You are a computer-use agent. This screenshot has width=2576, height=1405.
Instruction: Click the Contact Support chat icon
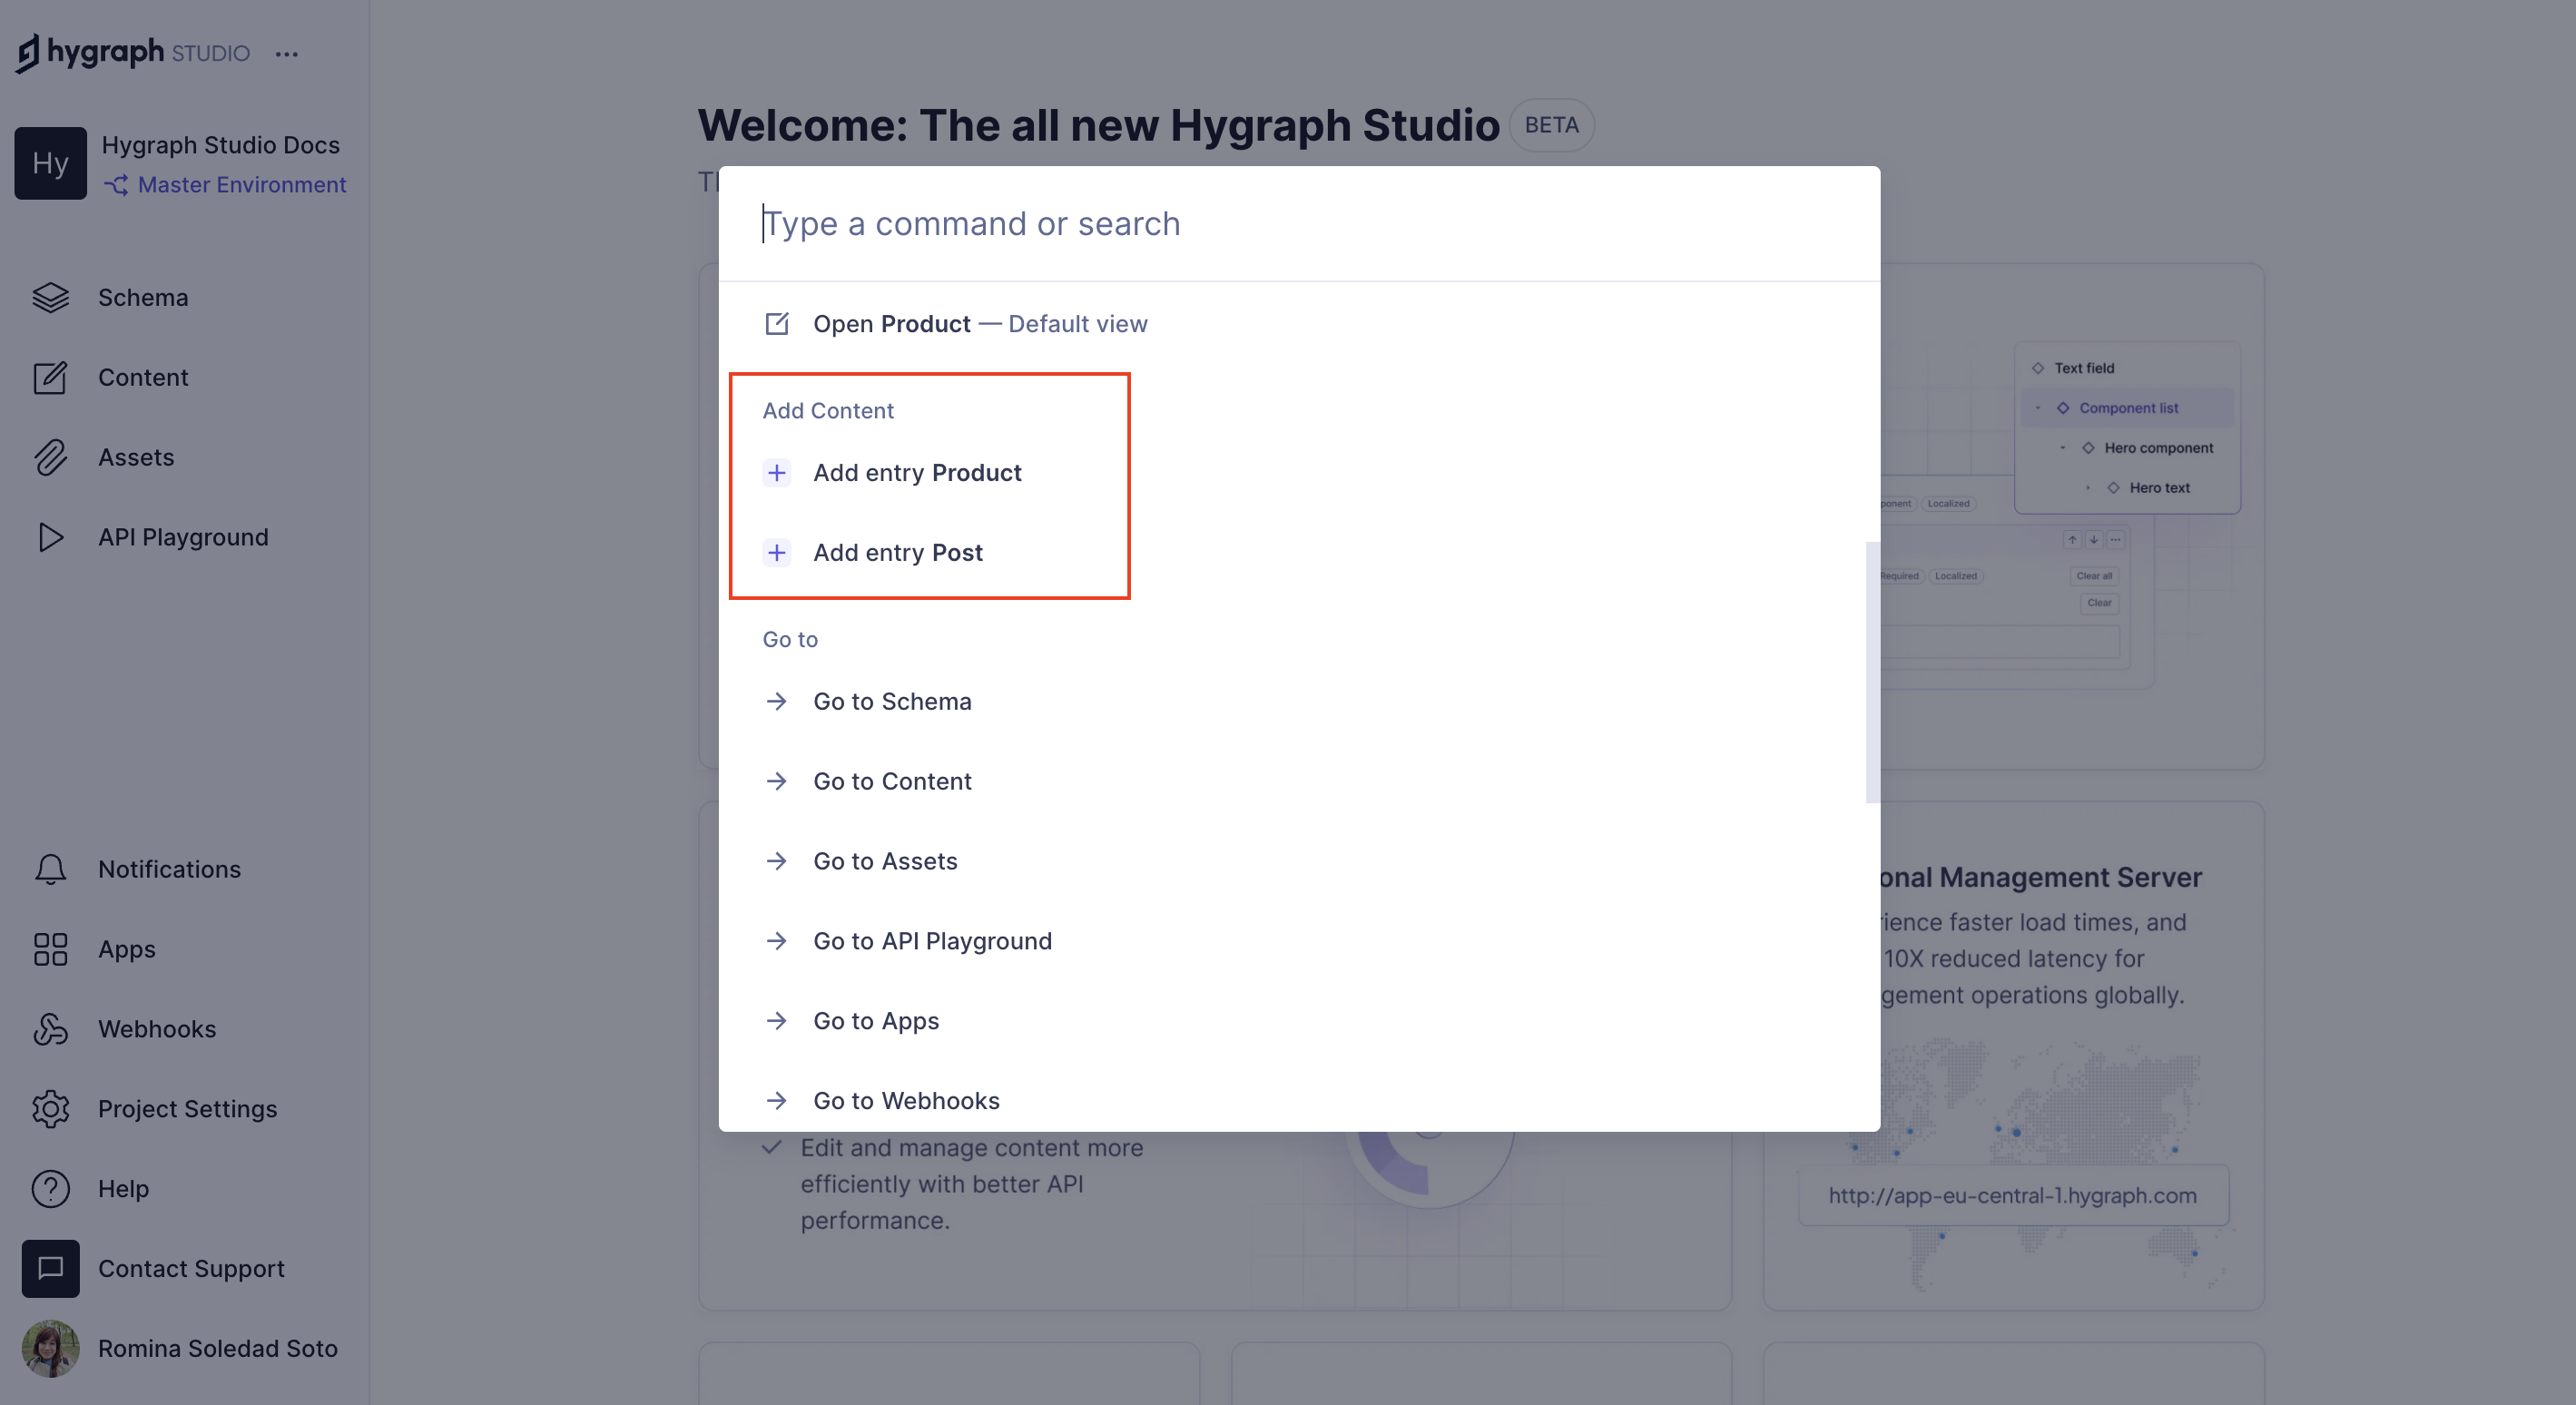(x=48, y=1266)
